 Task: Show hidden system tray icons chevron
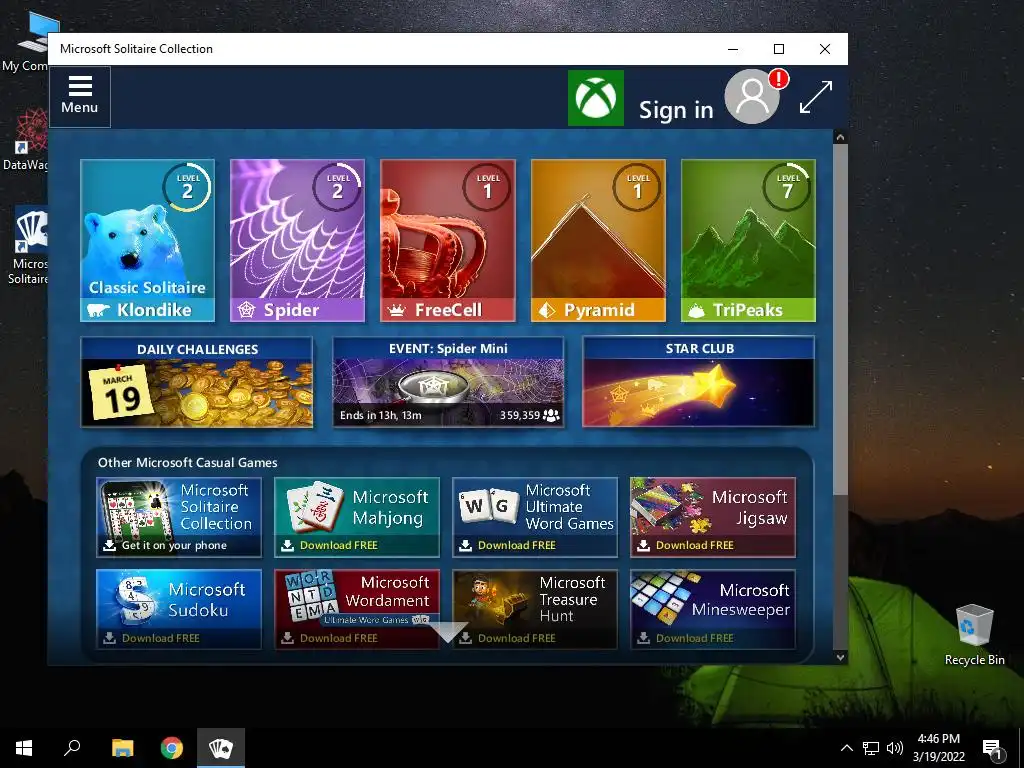(846, 748)
